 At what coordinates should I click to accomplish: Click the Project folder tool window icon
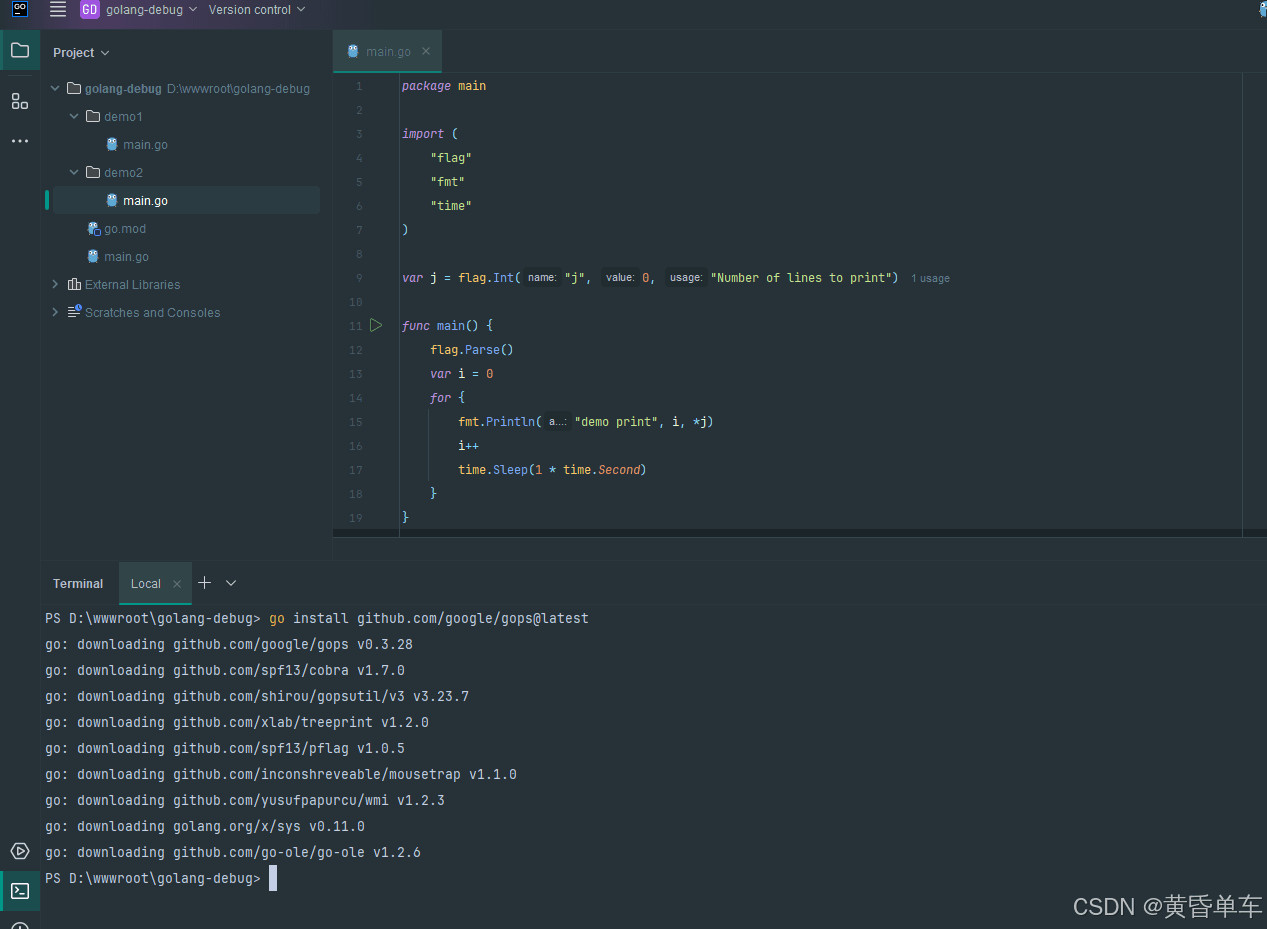pos(20,50)
